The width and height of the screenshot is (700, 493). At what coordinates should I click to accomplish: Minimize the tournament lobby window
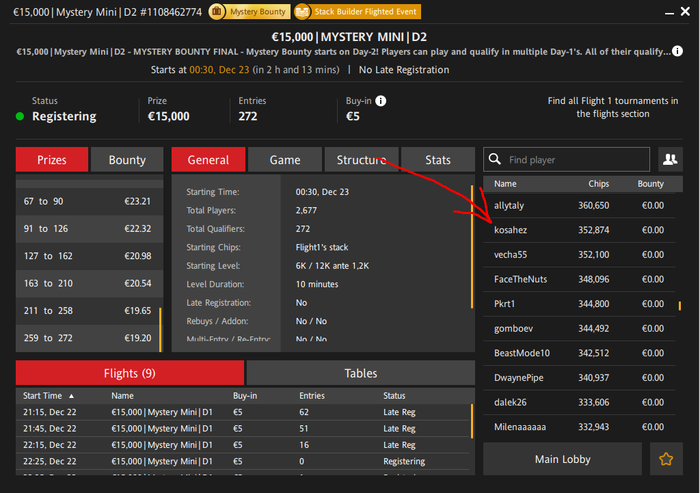(x=669, y=13)
